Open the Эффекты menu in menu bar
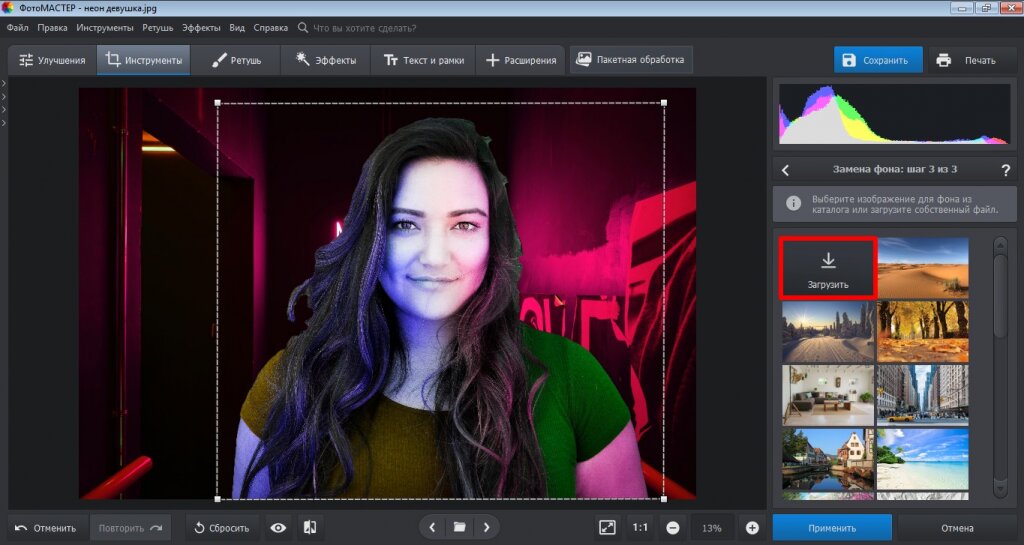The image size is (1024, 545). click(201, 28)
